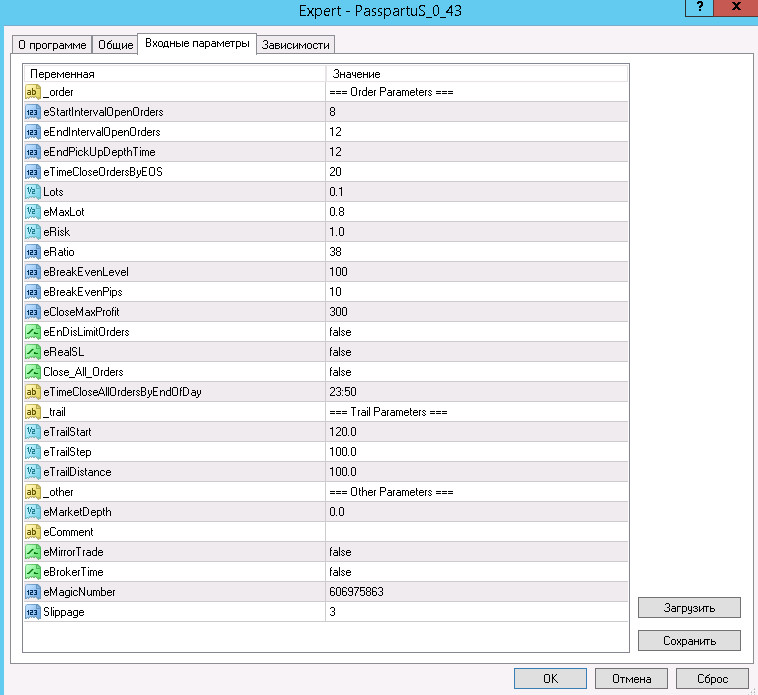Click the empty eComment value cell
This screenshot has height=695, width=758.
coord(477,532)
